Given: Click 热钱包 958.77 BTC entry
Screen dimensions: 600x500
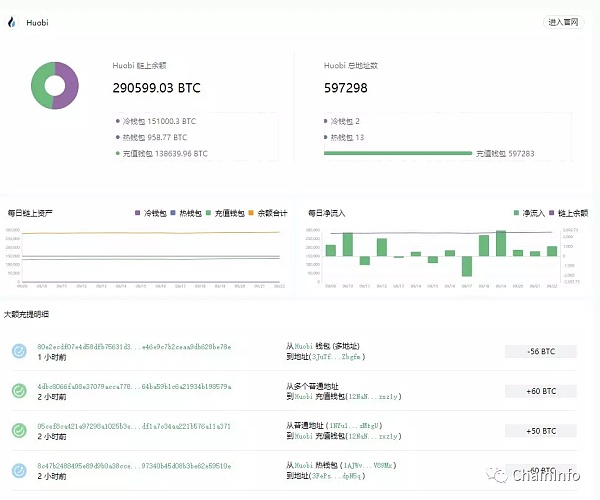Looking at the screenshot, I should (x=152, y=137).
